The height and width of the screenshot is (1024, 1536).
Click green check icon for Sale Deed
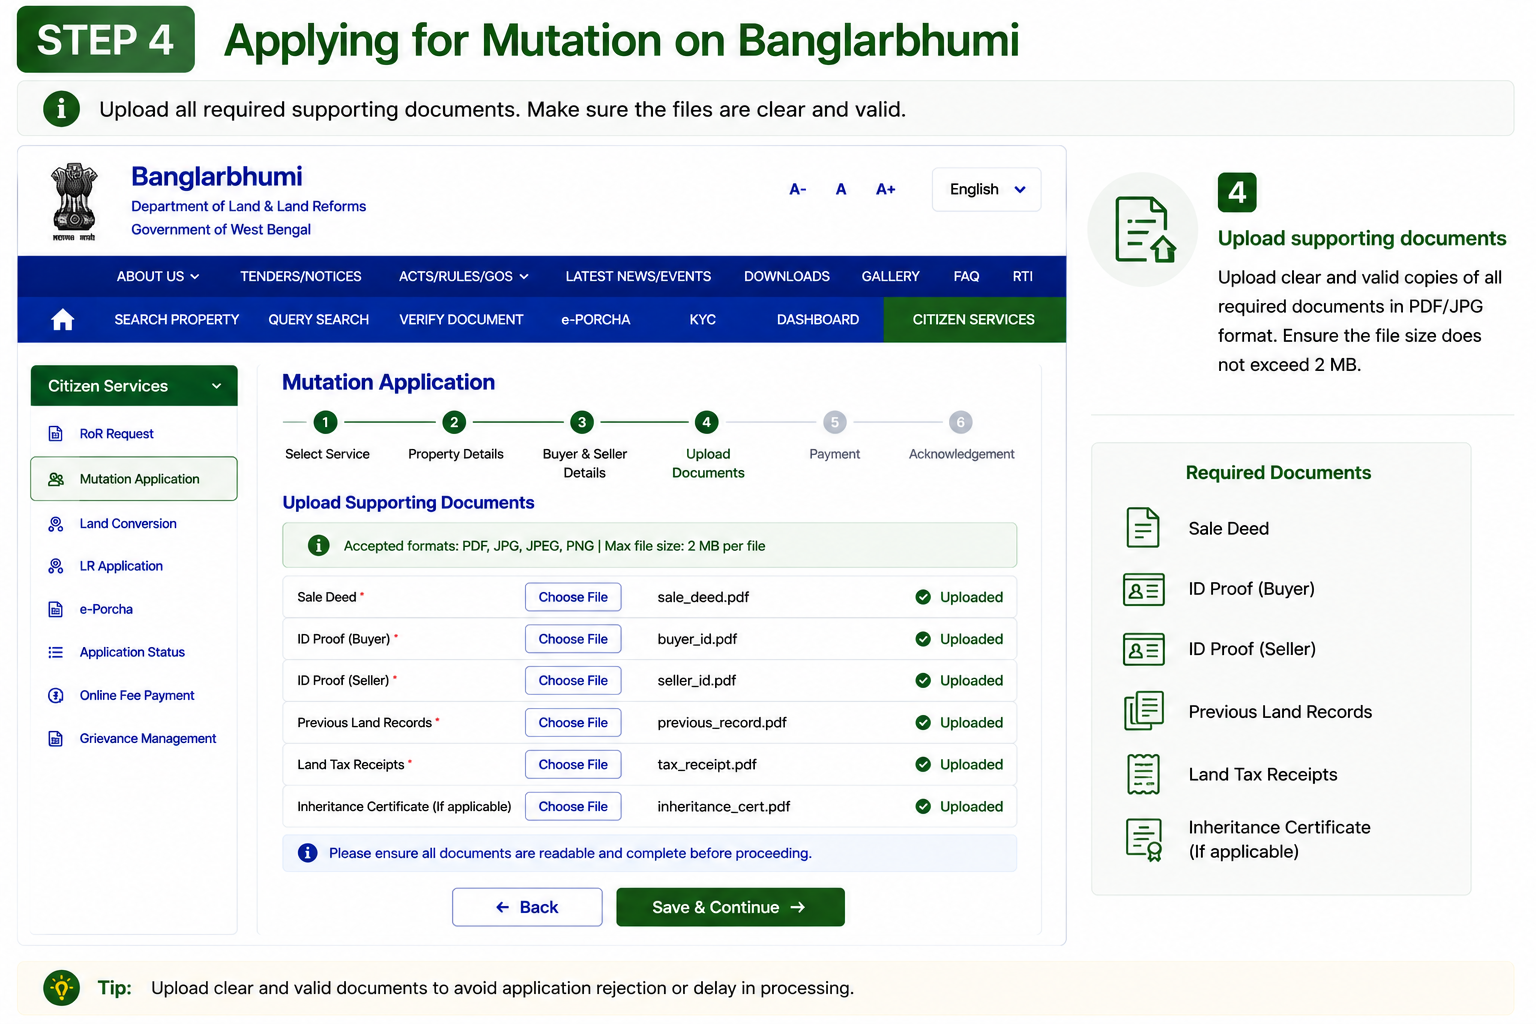point(923,597)
